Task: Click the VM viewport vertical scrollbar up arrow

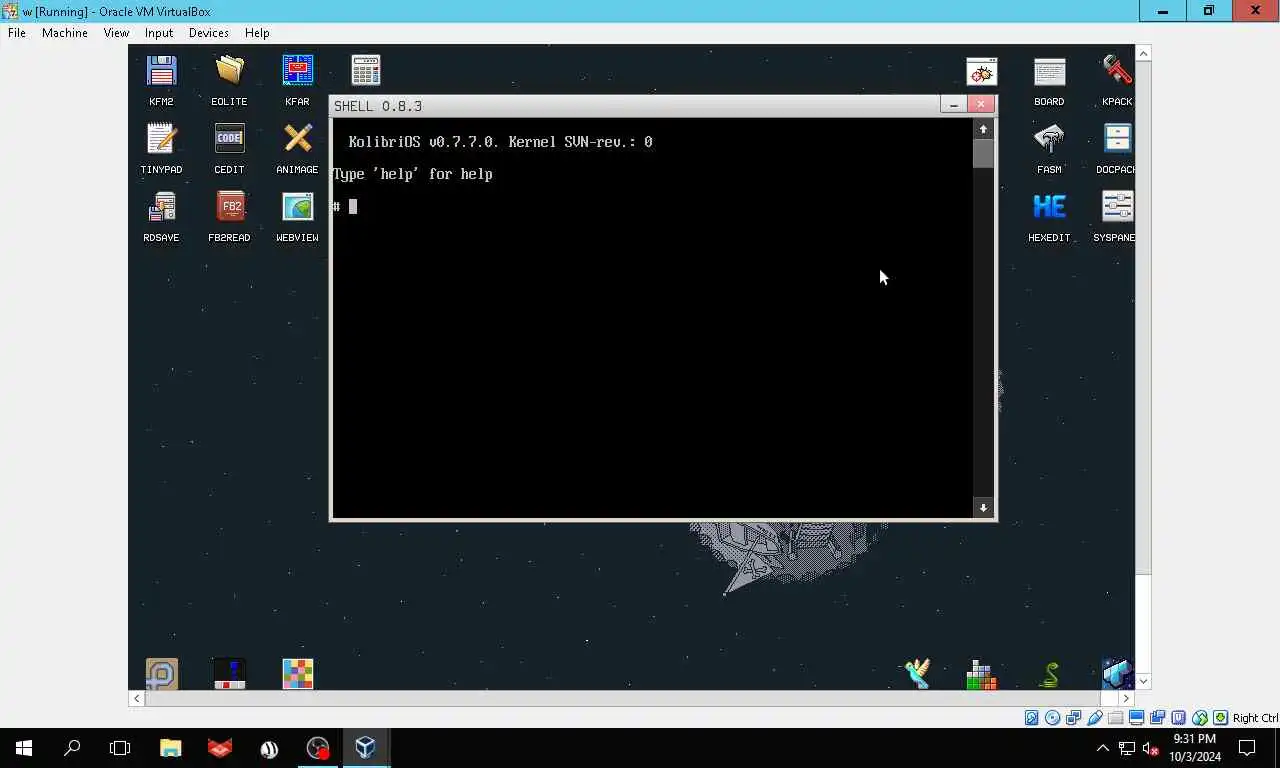Action: [1144, 53]
